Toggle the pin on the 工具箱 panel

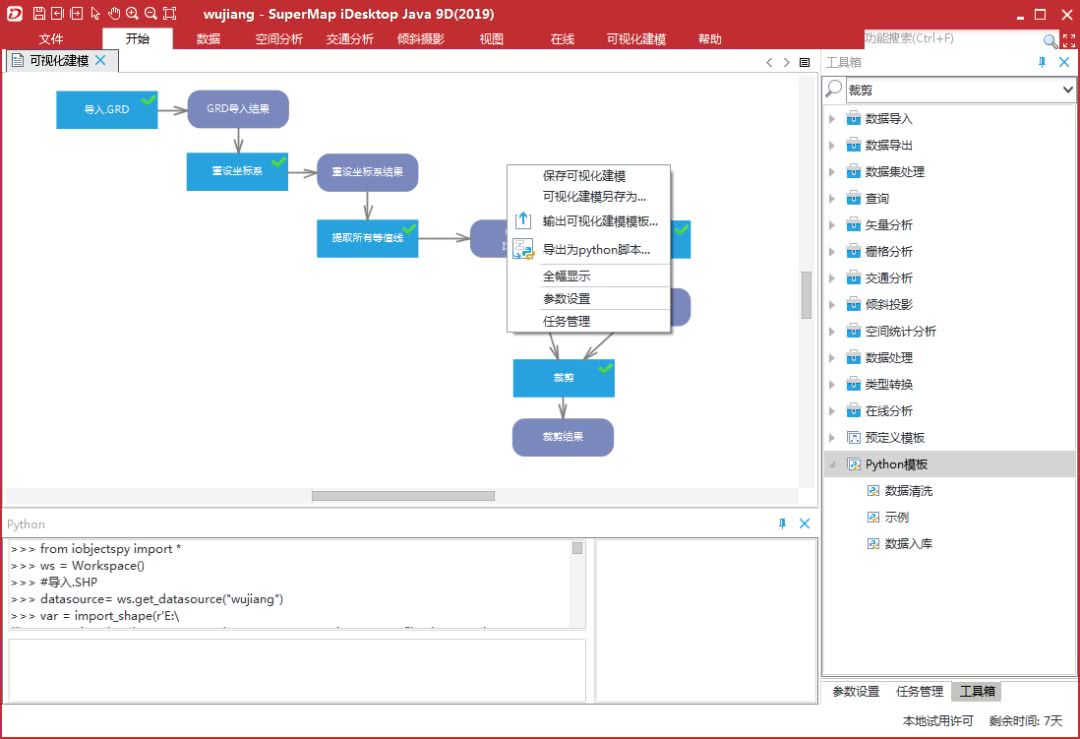click(1041, 61)
